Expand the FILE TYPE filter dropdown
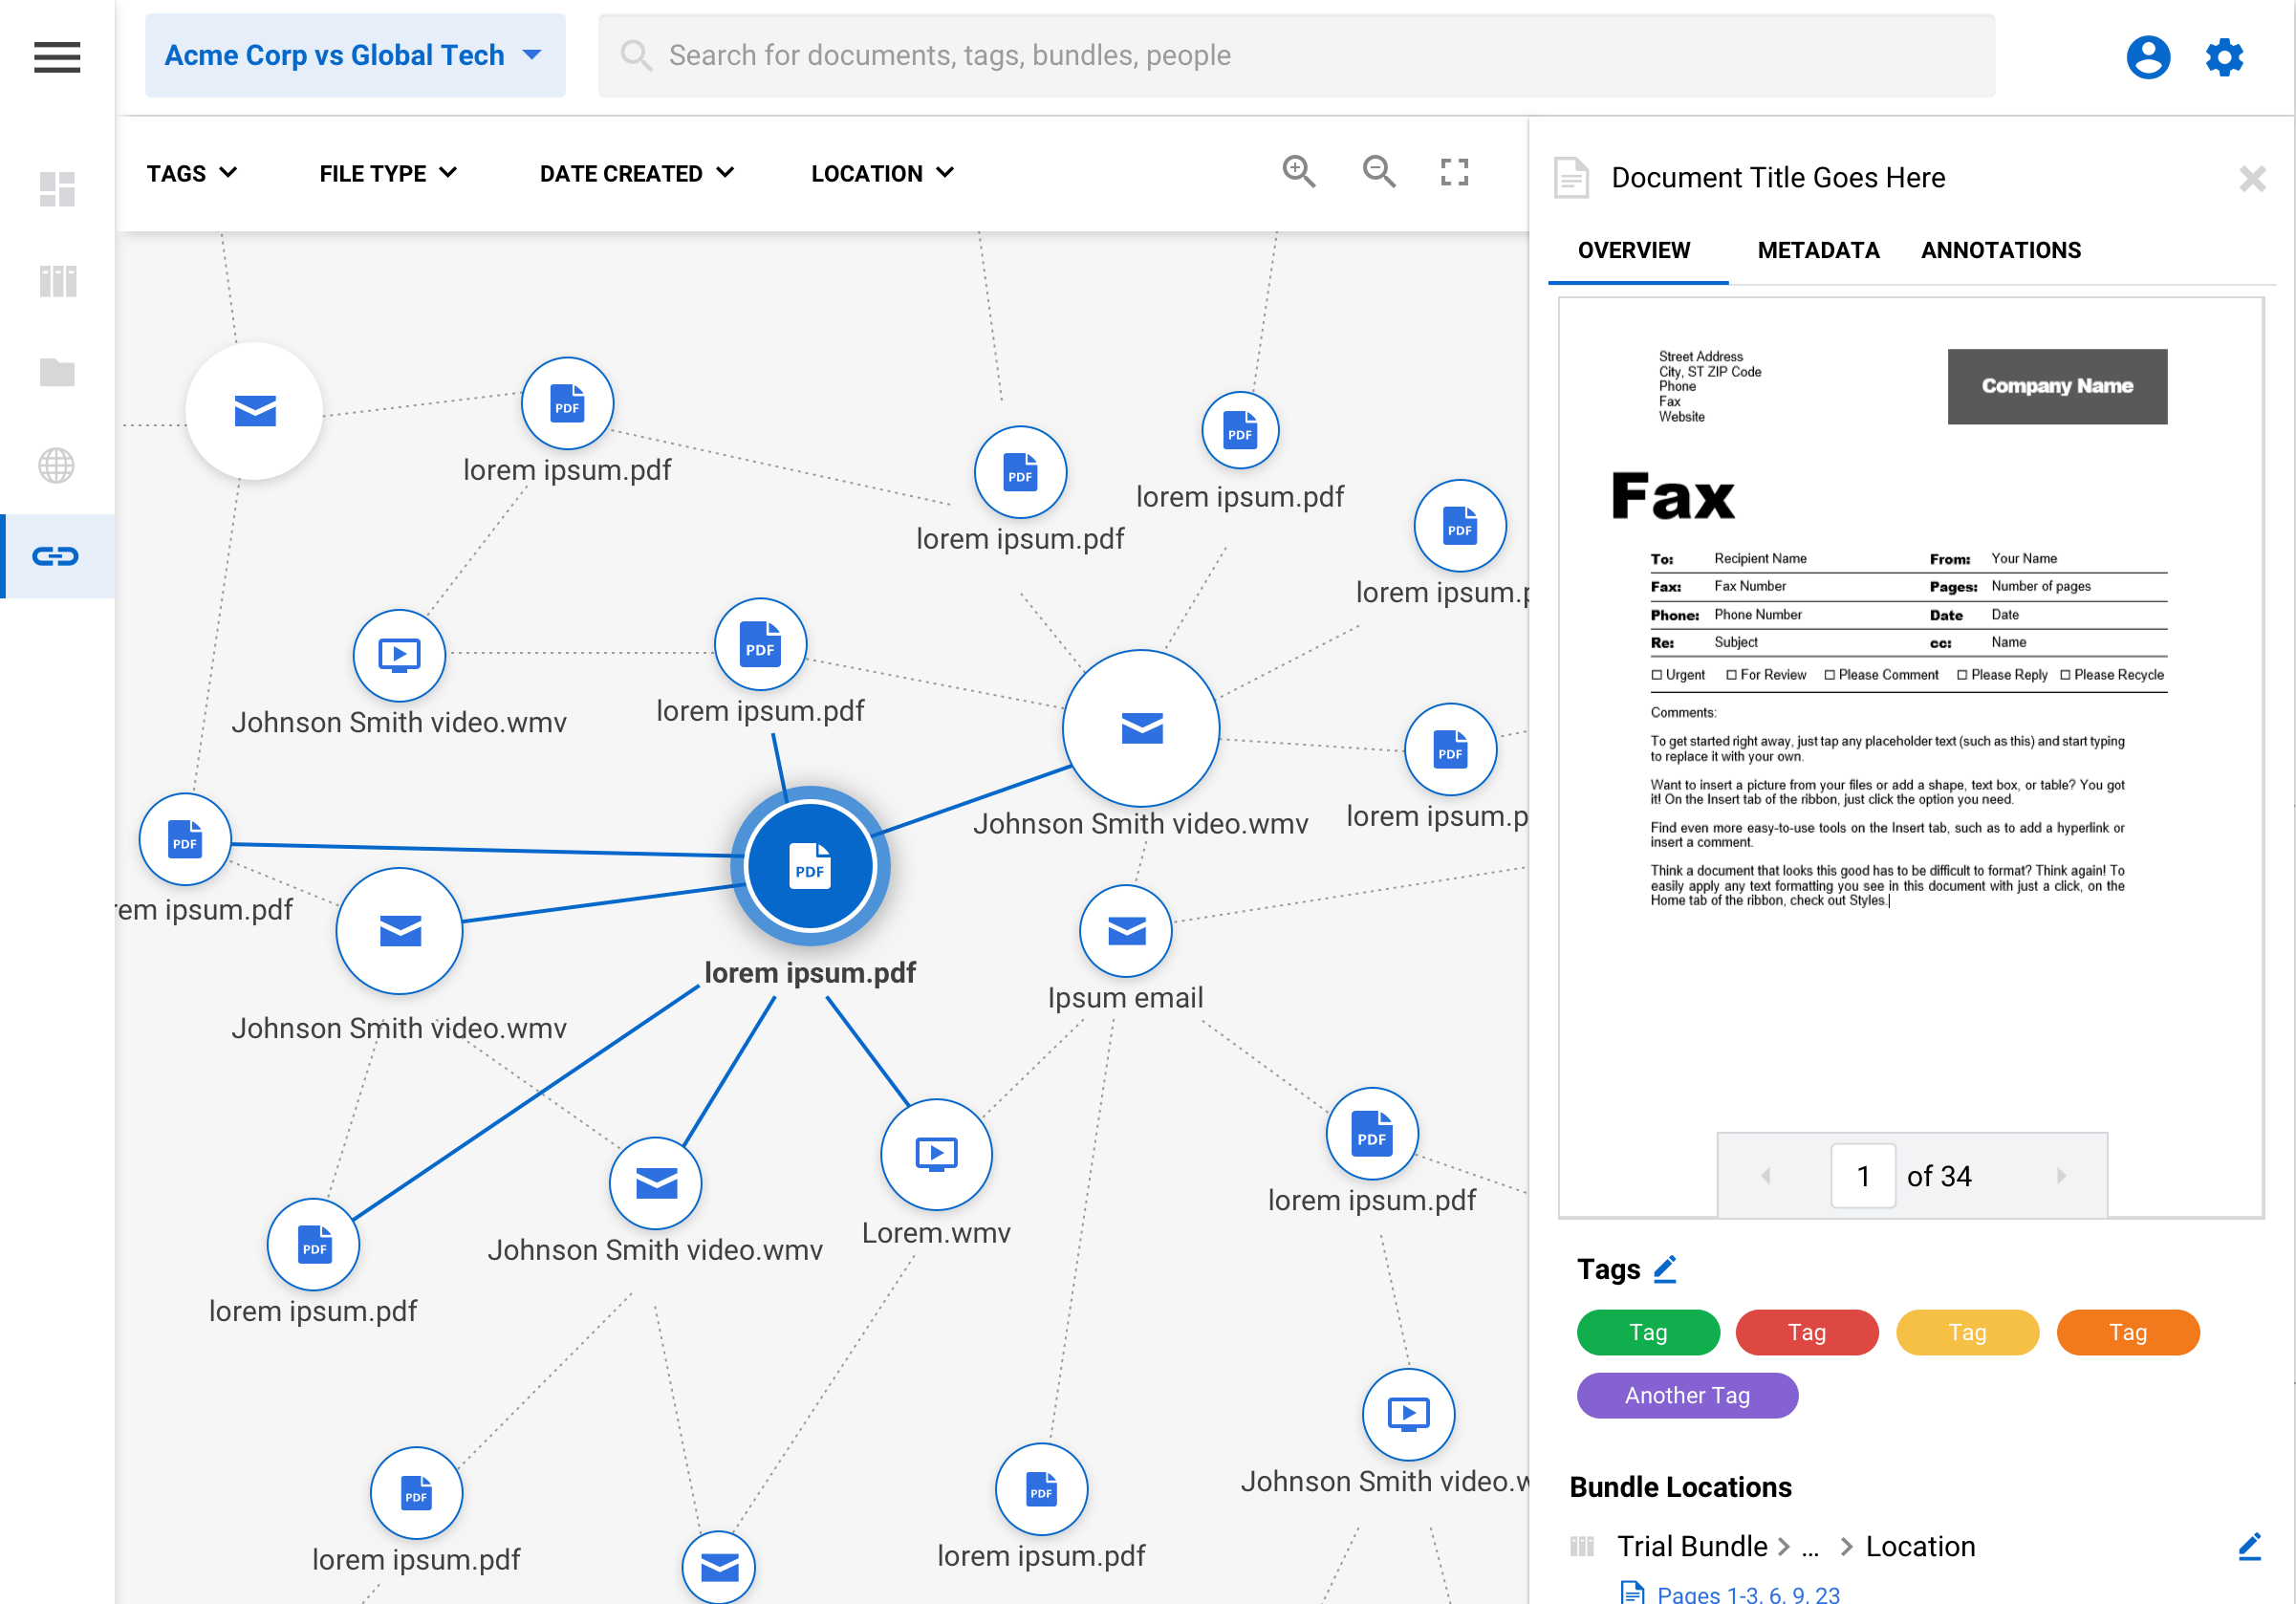The height and width of the screenshot is (1604, 2296). point(388,173)
